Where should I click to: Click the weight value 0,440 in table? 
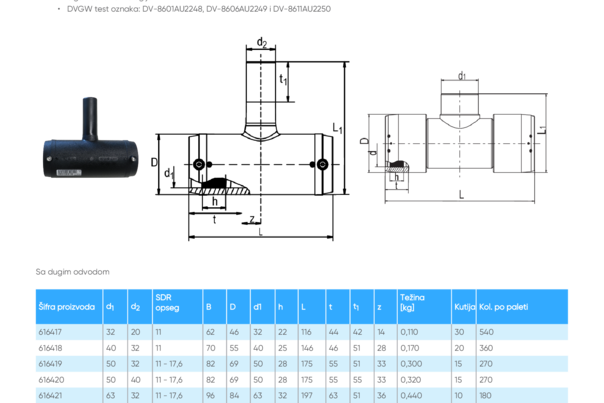411,396
